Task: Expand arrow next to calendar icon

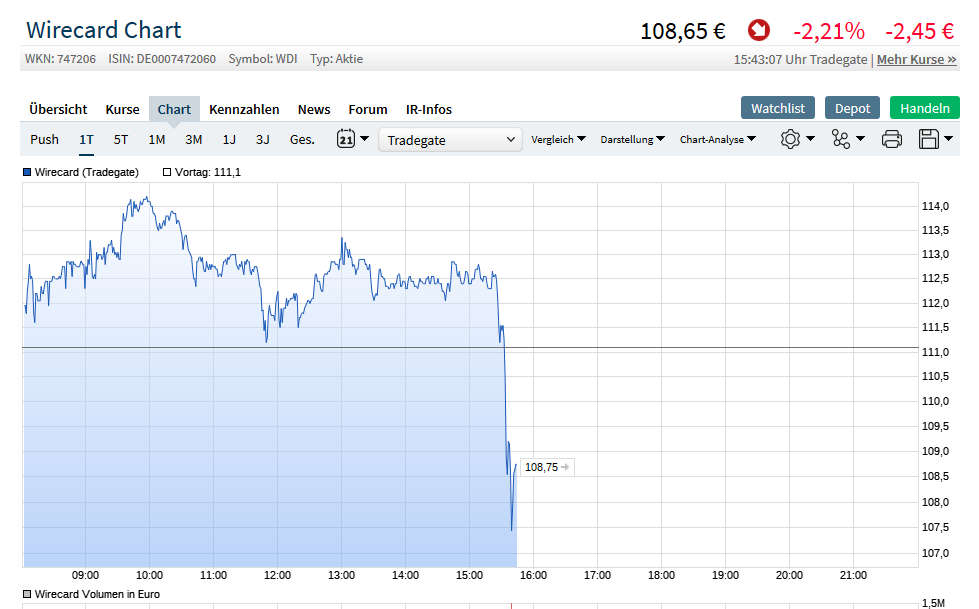Action: [365, 139]
